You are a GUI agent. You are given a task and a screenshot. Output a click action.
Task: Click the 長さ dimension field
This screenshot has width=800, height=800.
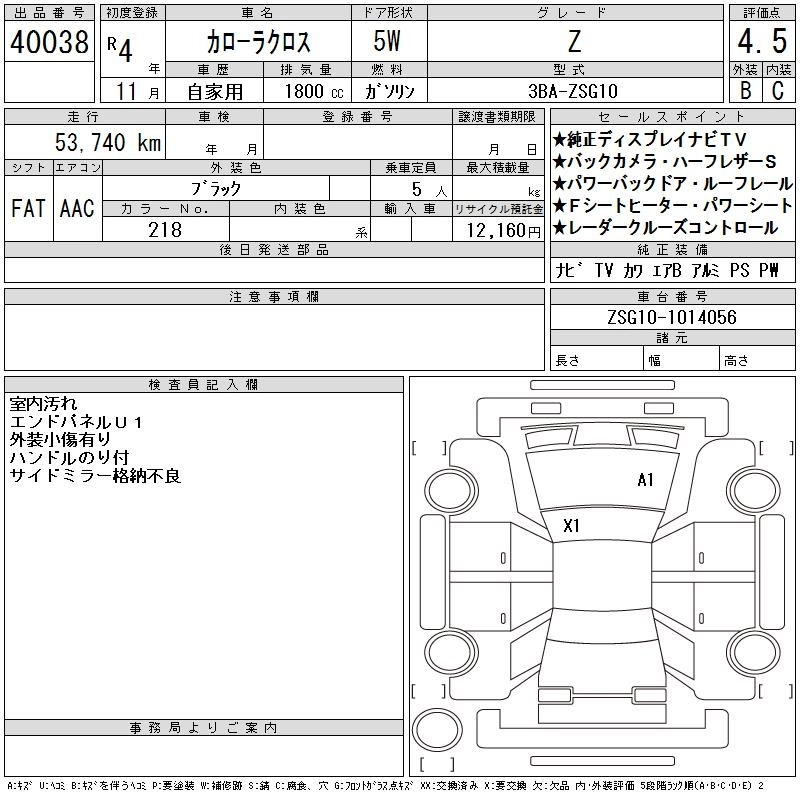pos(596,359)
